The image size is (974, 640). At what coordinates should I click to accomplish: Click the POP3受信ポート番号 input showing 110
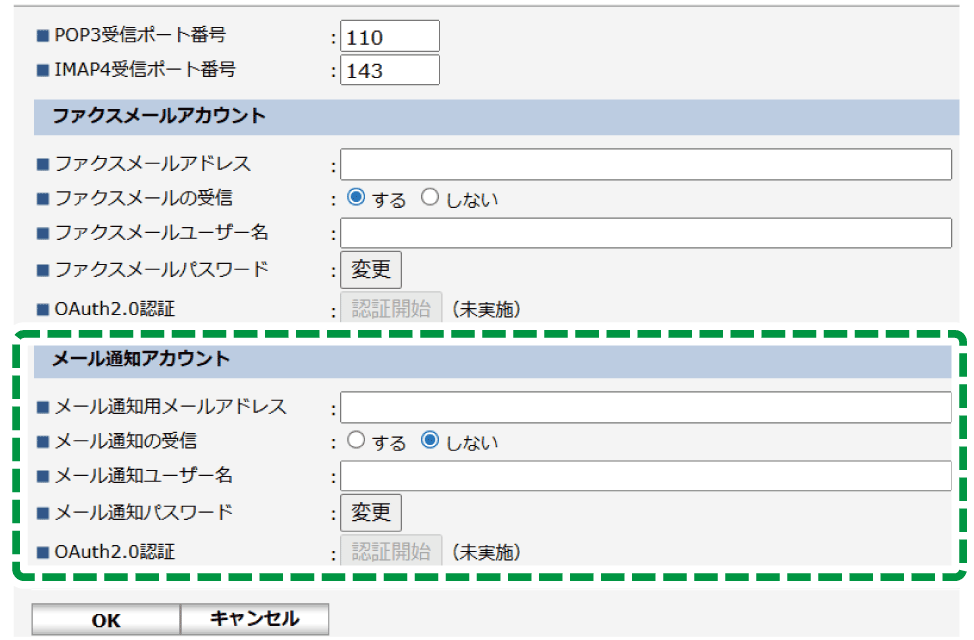point(390,35)
